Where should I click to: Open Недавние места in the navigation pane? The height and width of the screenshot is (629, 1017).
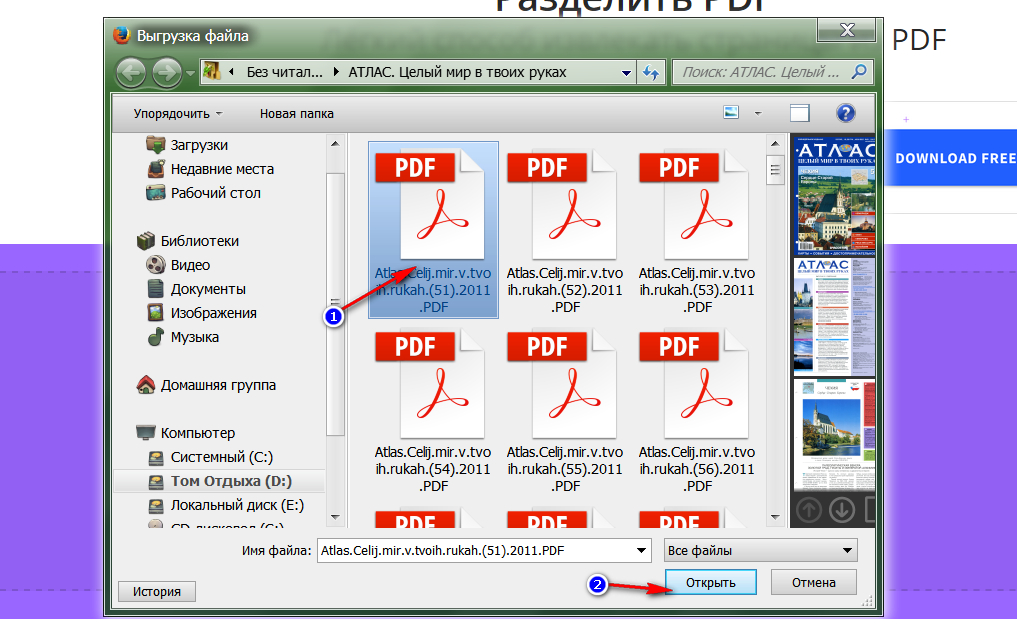click(209, 169)
